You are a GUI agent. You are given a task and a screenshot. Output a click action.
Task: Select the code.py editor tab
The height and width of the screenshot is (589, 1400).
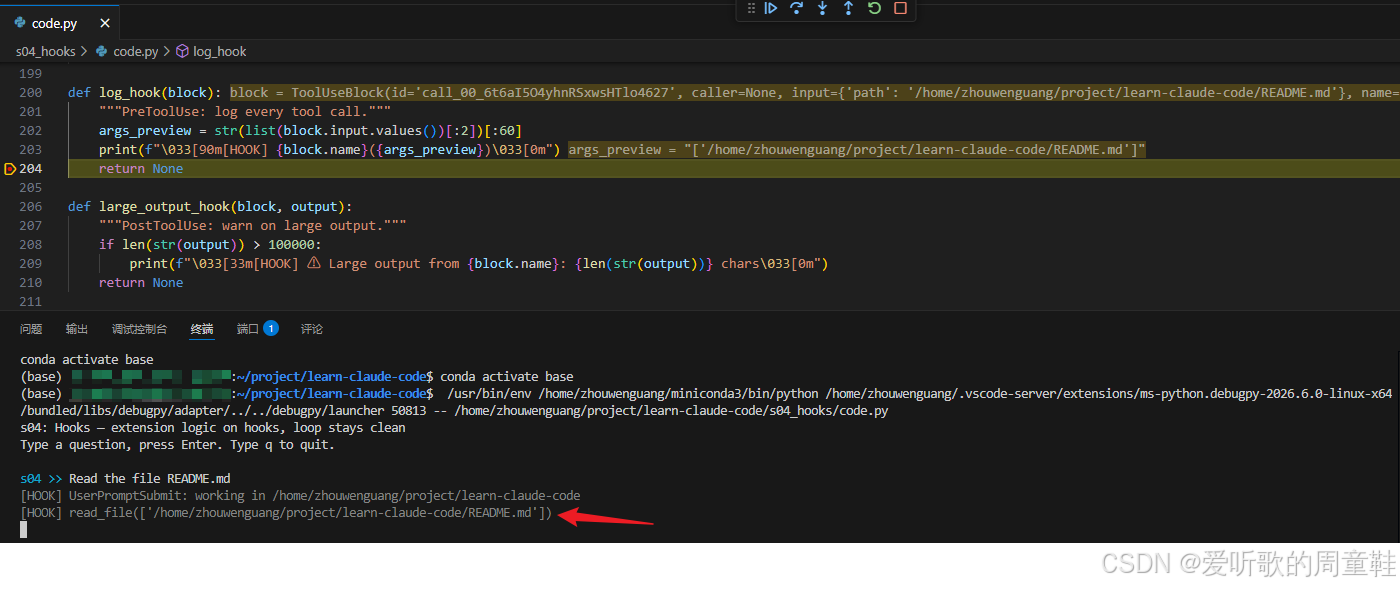59,23
